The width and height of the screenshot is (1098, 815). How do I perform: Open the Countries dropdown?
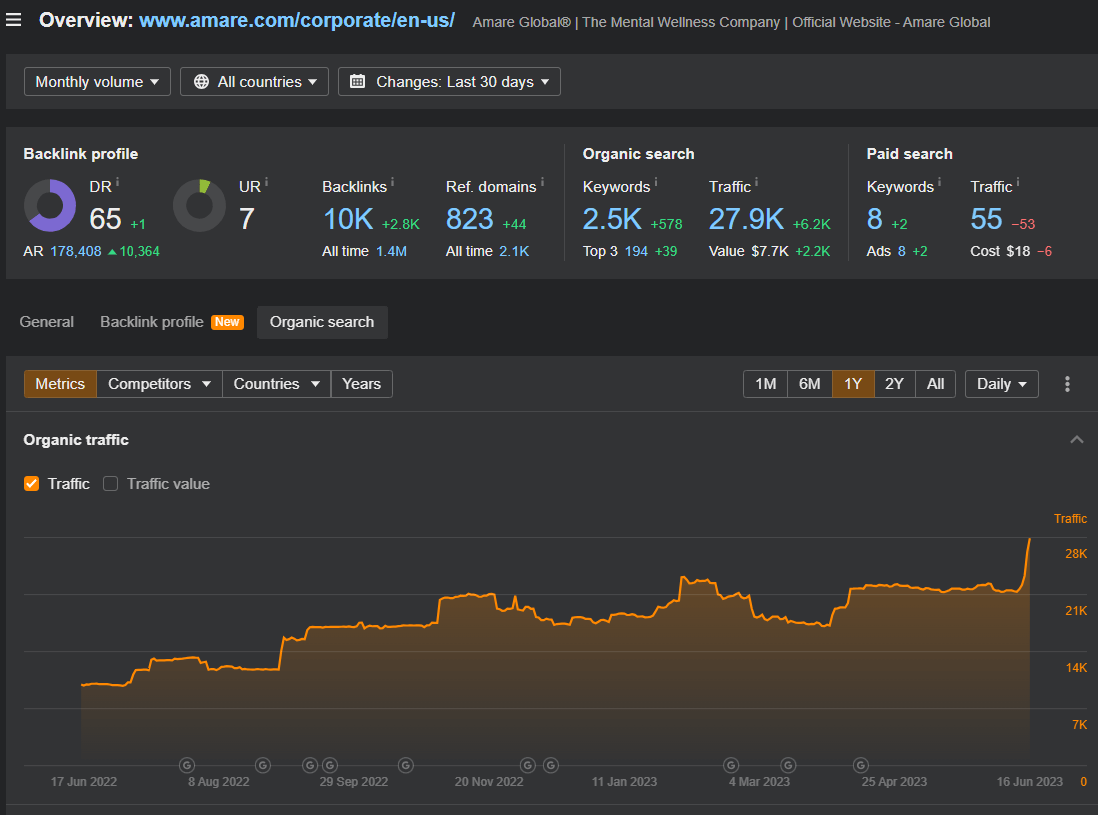tap(277, 384)
